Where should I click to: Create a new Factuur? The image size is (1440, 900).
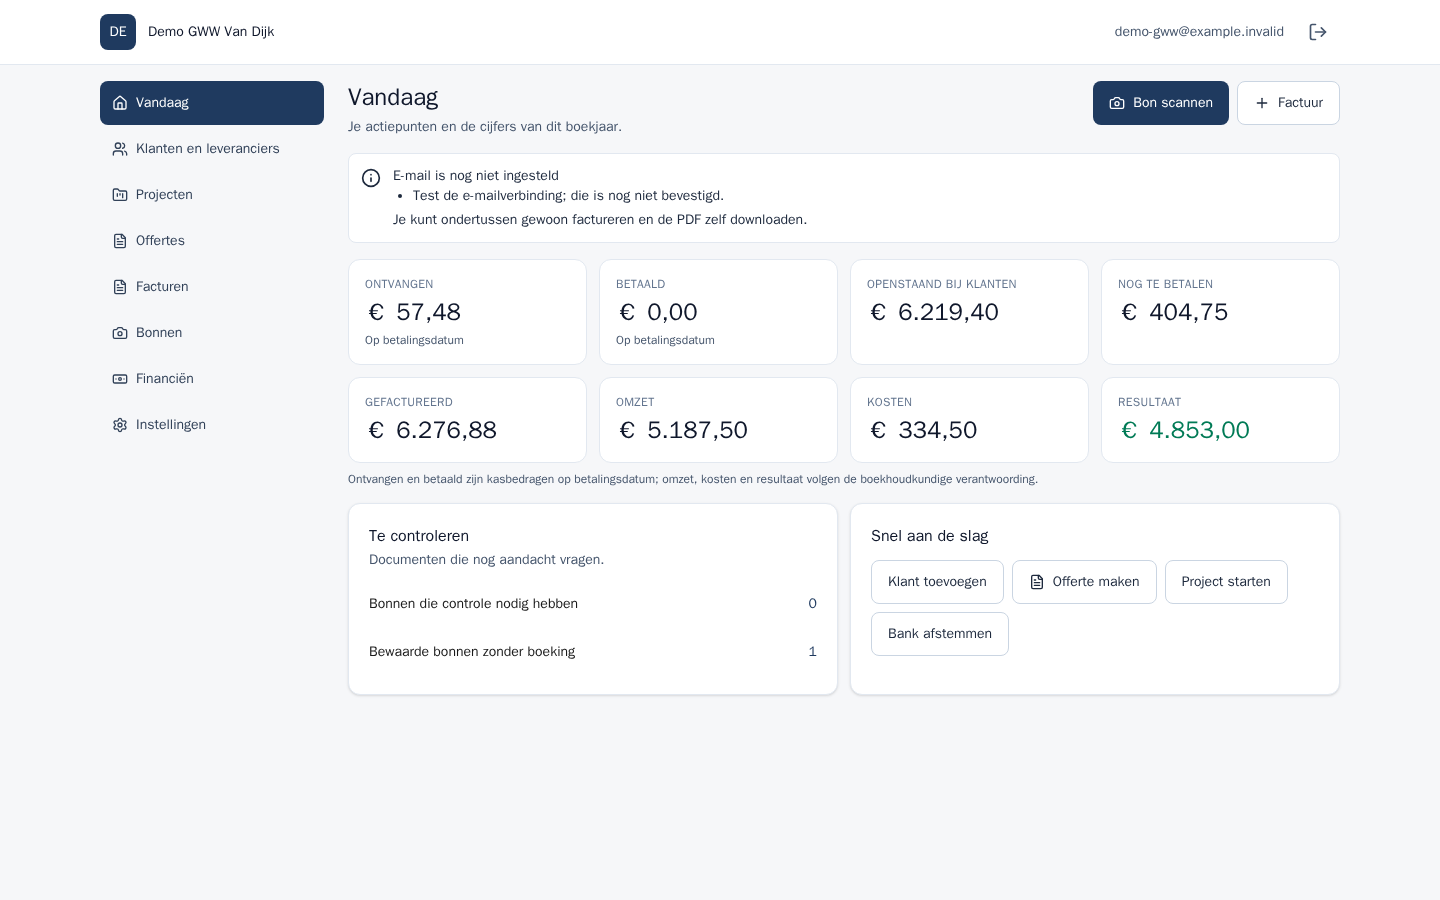coord(1288,103)
